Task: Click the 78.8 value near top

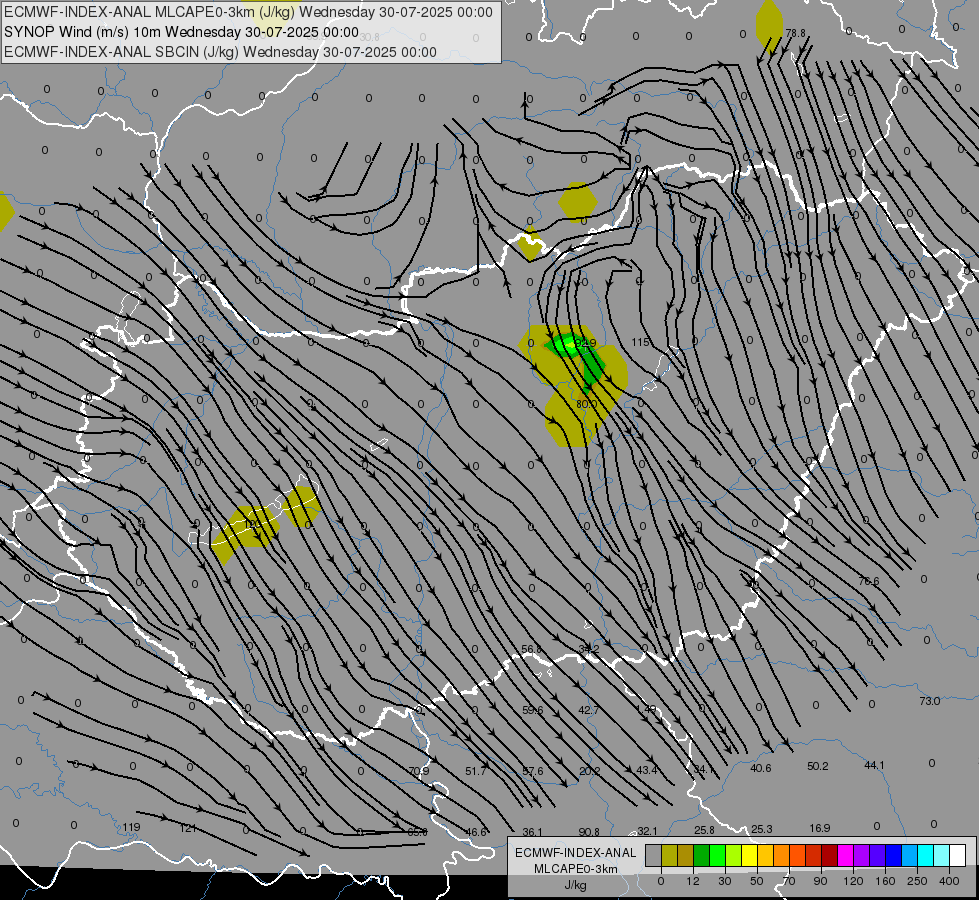Action: point(795,33)
